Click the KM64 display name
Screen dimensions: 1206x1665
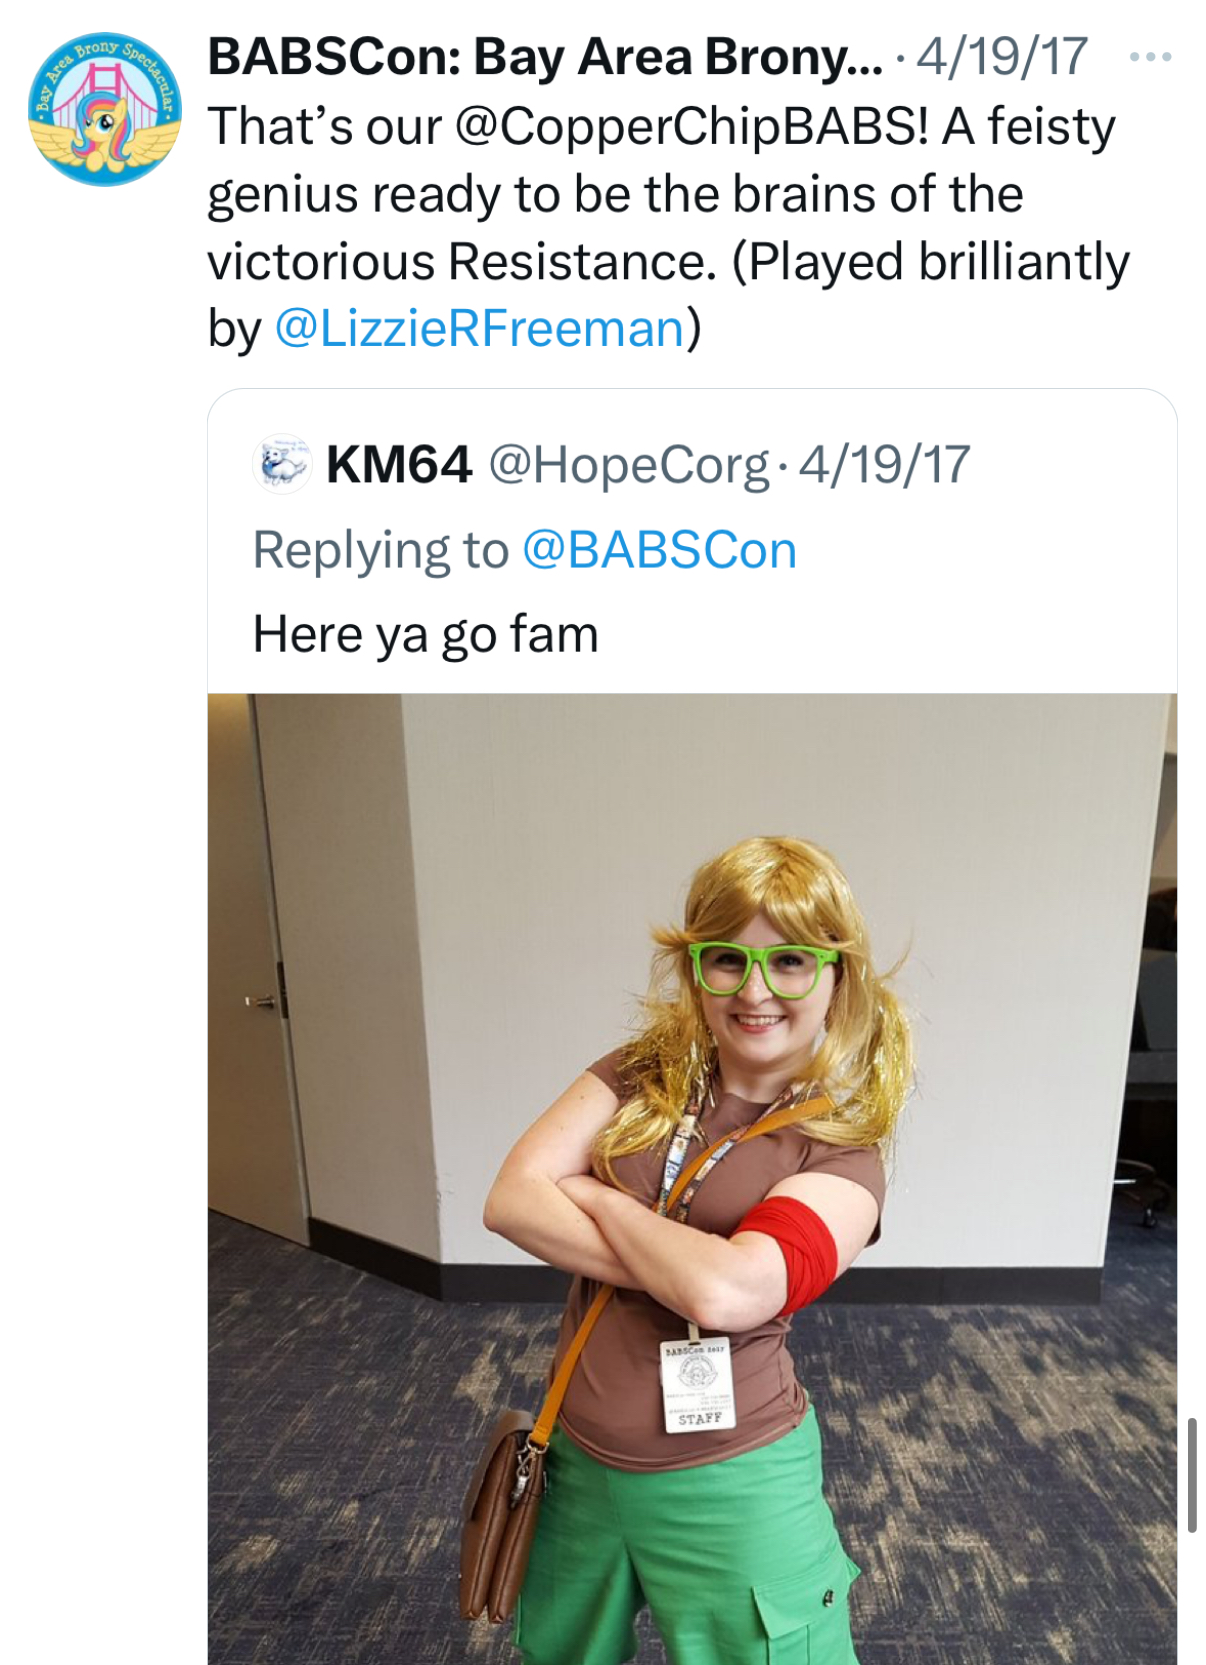398,464
